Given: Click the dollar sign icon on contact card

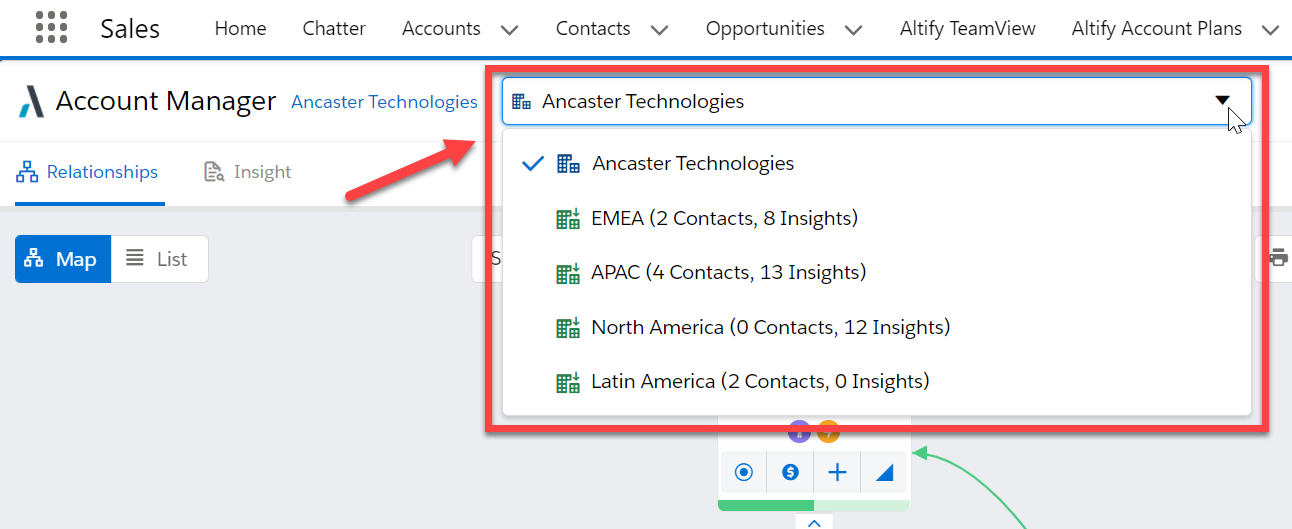Looking at the screenshot, I should 790,473.
